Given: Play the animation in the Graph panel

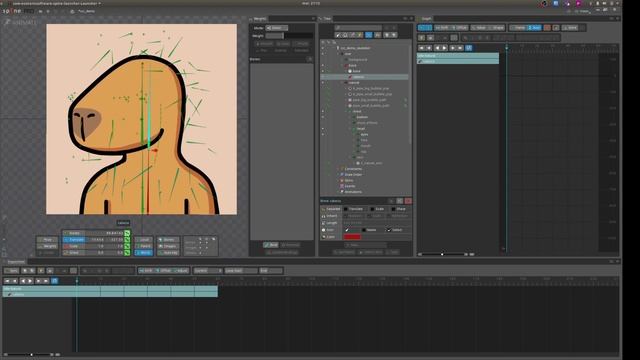Looking at the screenshot, I should point(445,48).
